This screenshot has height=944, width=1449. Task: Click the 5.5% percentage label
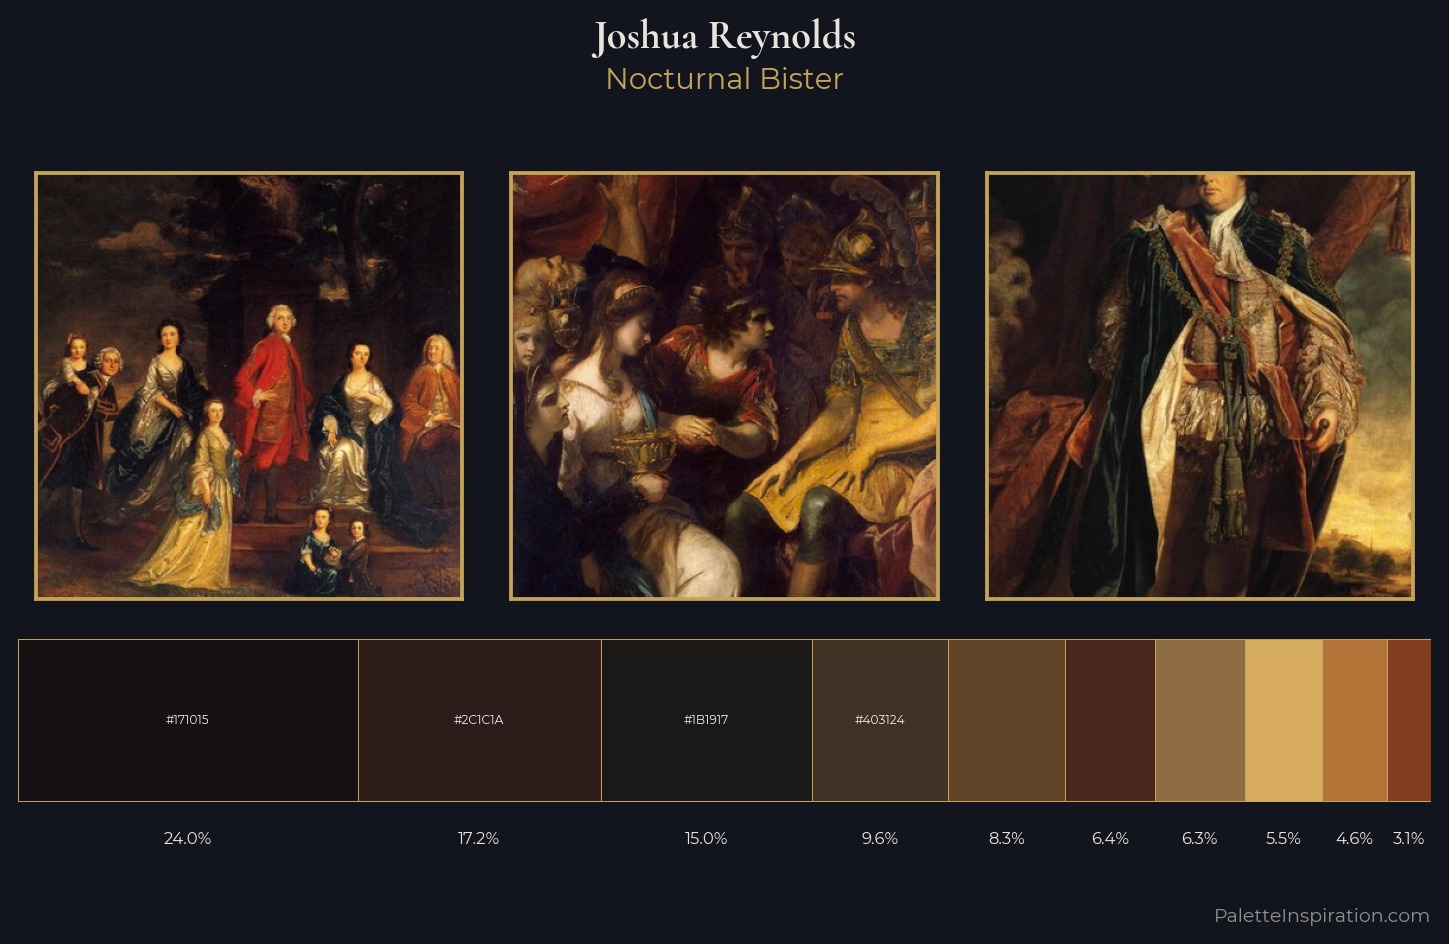[1283, 838]
